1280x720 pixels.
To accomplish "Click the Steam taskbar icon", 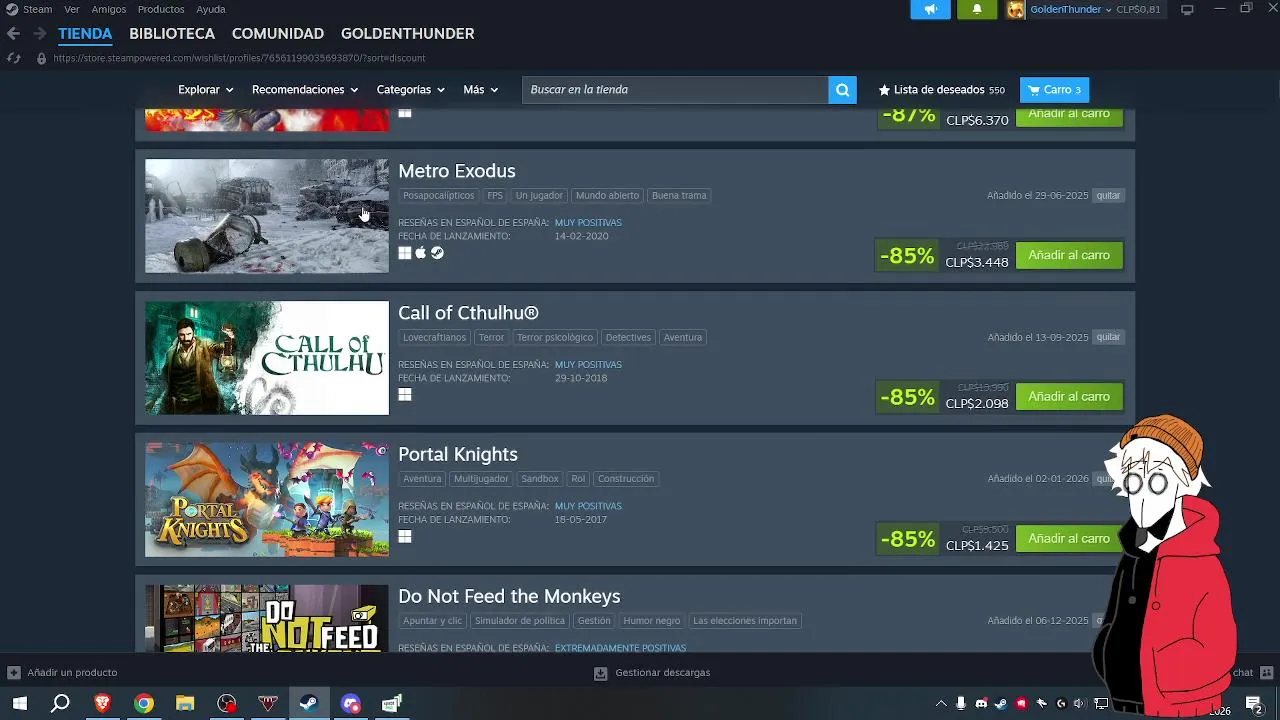I will (x=309, y=704).
